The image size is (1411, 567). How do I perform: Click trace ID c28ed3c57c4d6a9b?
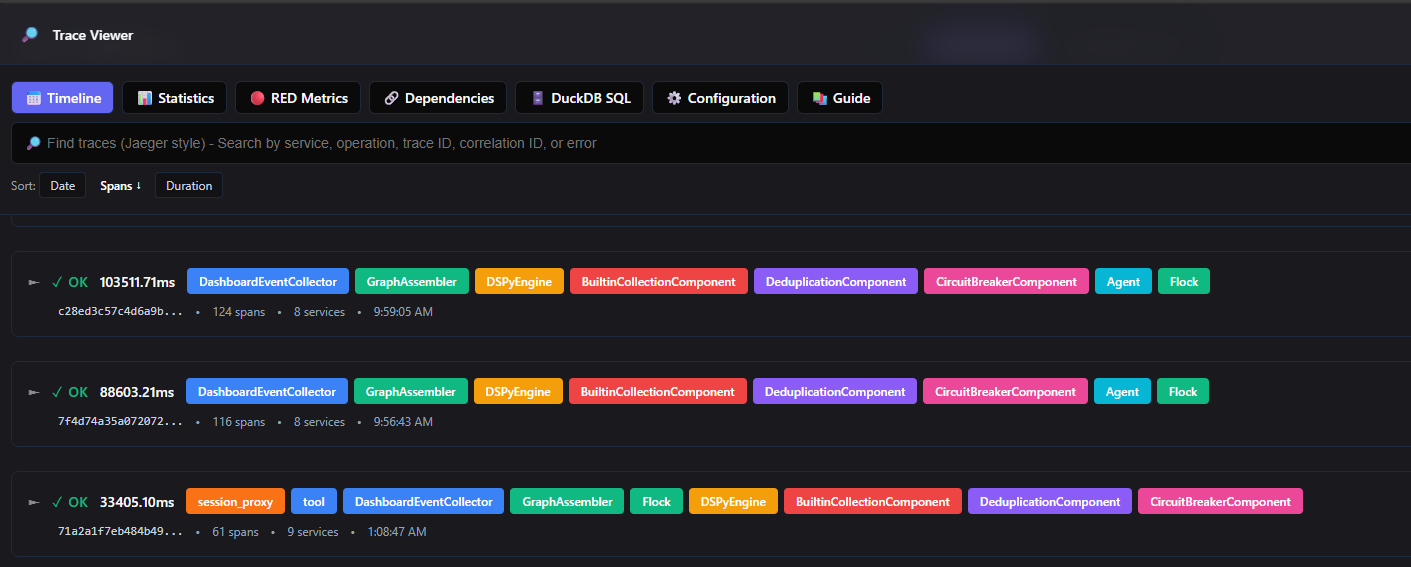[121, 312]
